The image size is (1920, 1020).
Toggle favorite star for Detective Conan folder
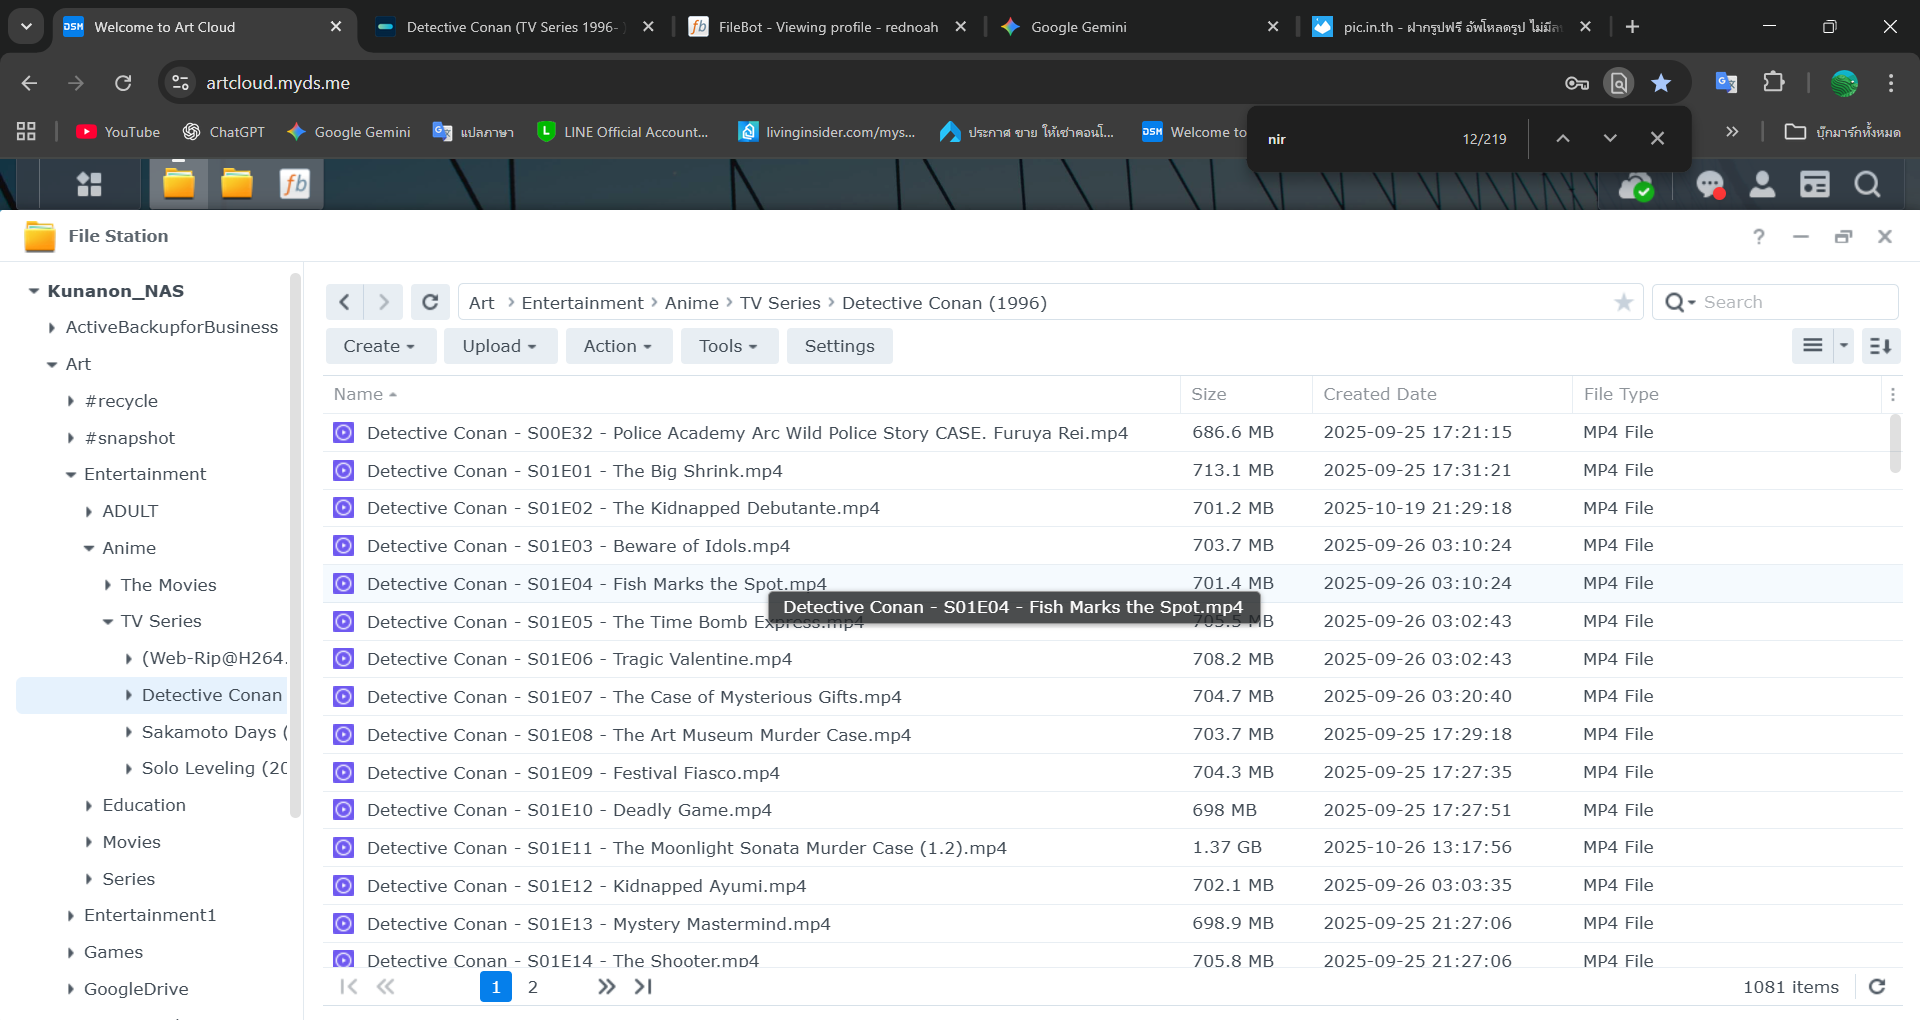click(x=1624, y=302)
